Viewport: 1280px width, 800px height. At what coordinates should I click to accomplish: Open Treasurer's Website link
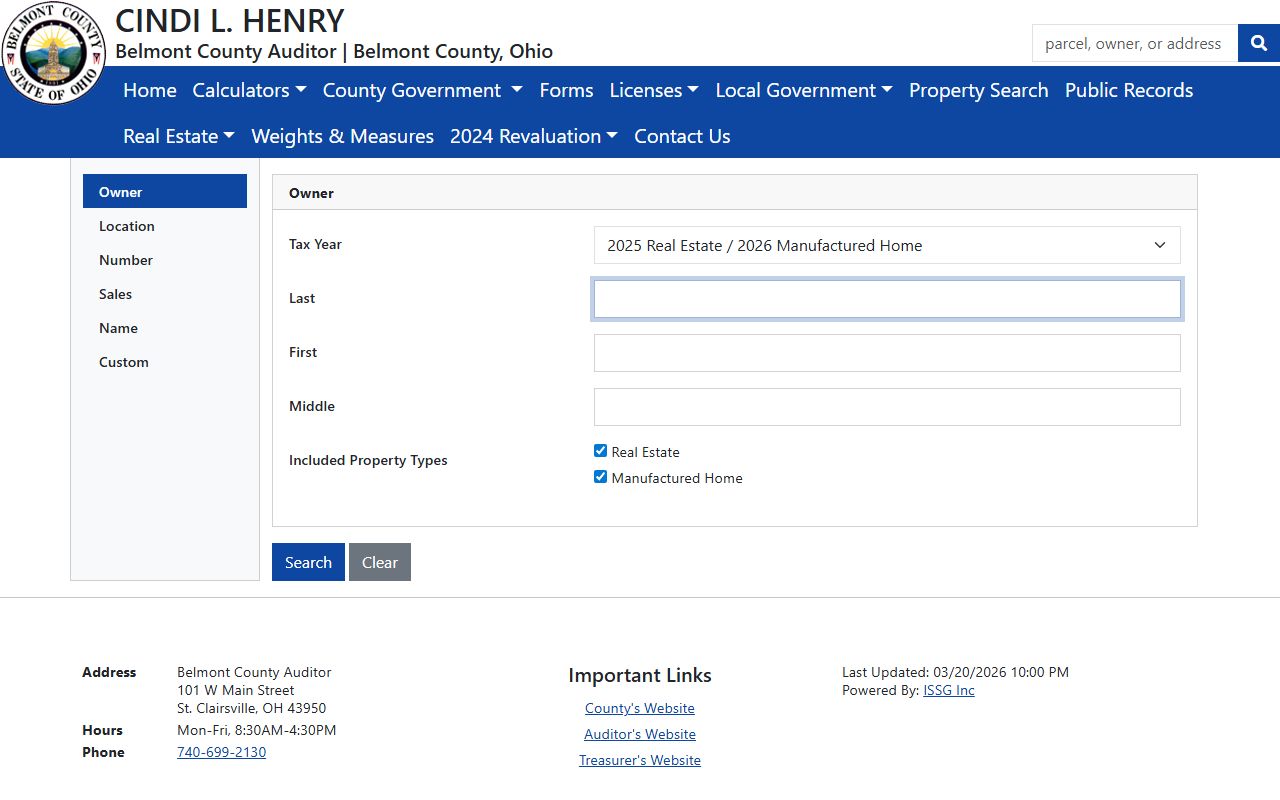coord(640,760)
